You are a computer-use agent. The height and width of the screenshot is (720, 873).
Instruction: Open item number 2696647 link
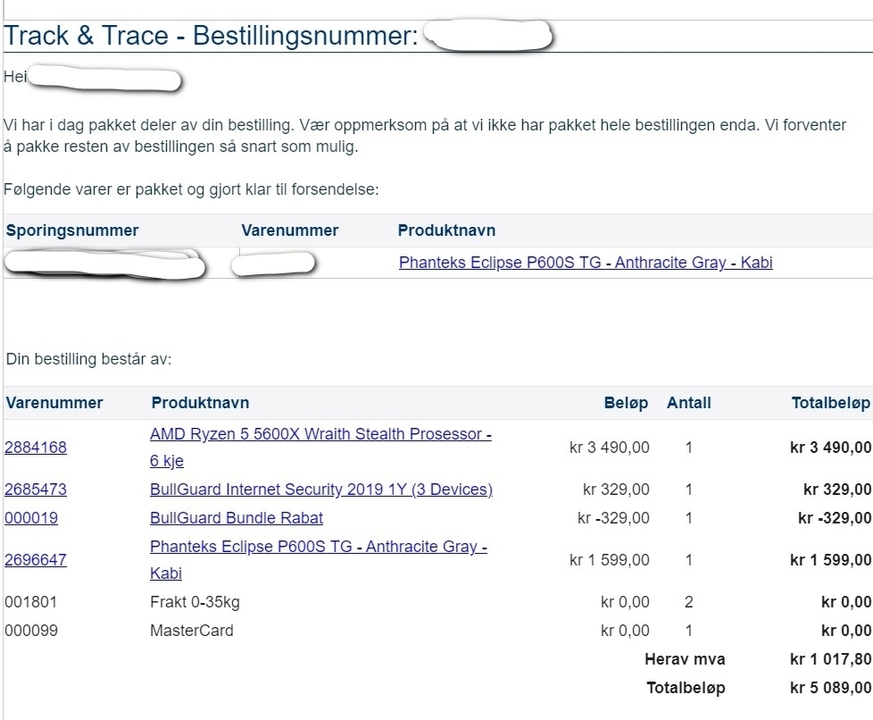tap(36, 560)
